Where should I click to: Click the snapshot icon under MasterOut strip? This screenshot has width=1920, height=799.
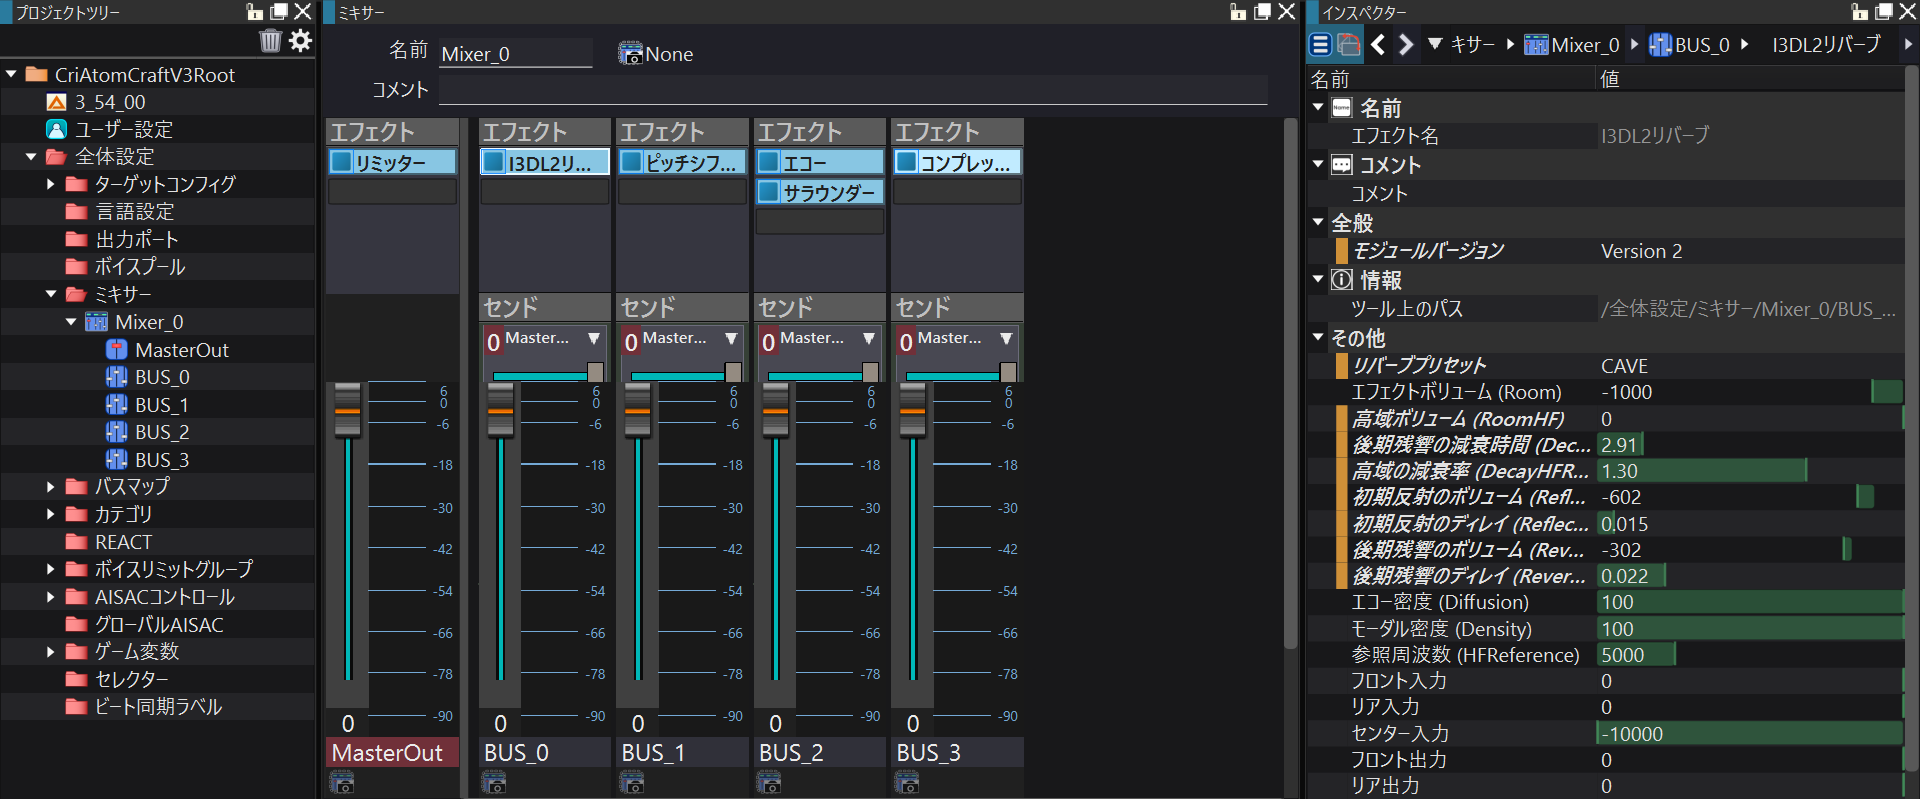(x=341, y=783)
